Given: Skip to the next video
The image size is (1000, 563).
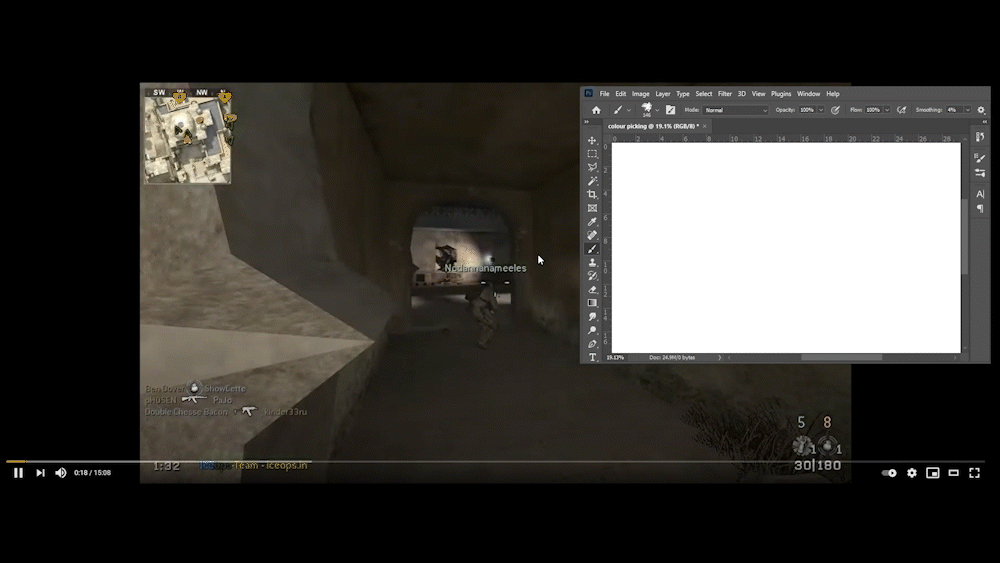Looking at the screenshot, I should click(x=40, y=473).
